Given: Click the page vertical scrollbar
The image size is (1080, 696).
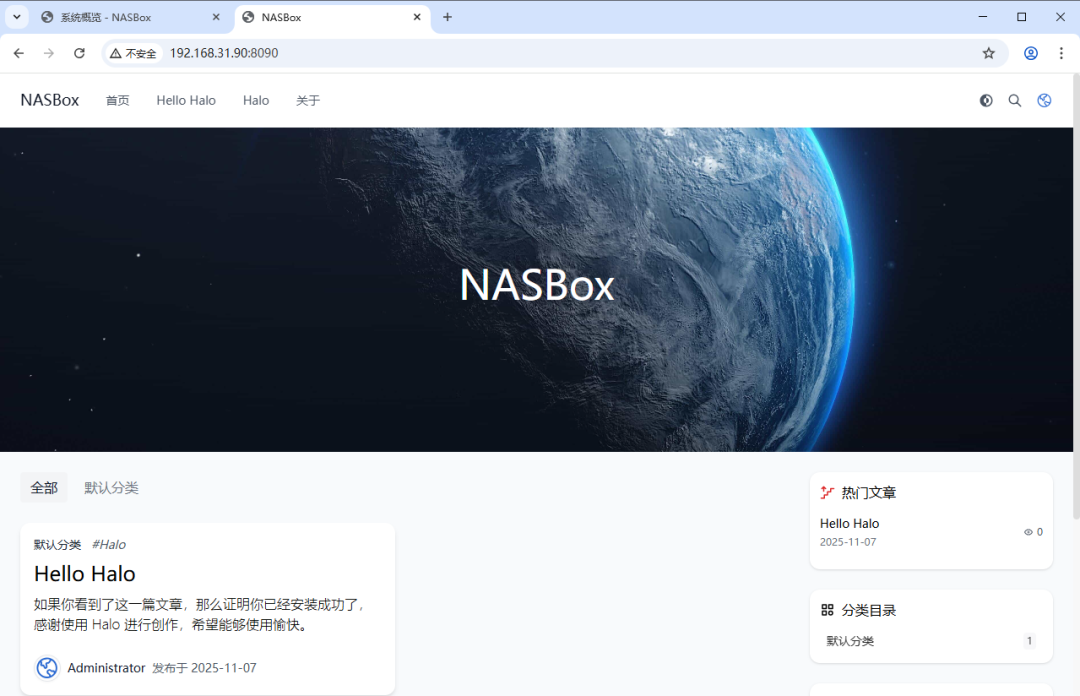Looking at the screenshot, I should tap(1076, 296).
